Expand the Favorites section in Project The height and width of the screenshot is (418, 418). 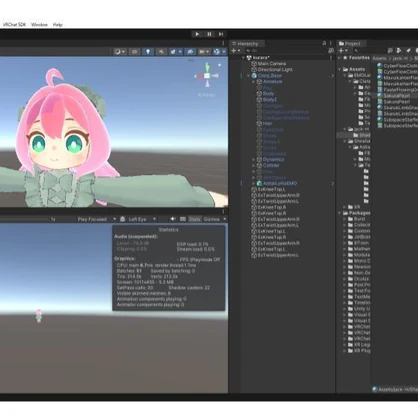pos(340,58)
